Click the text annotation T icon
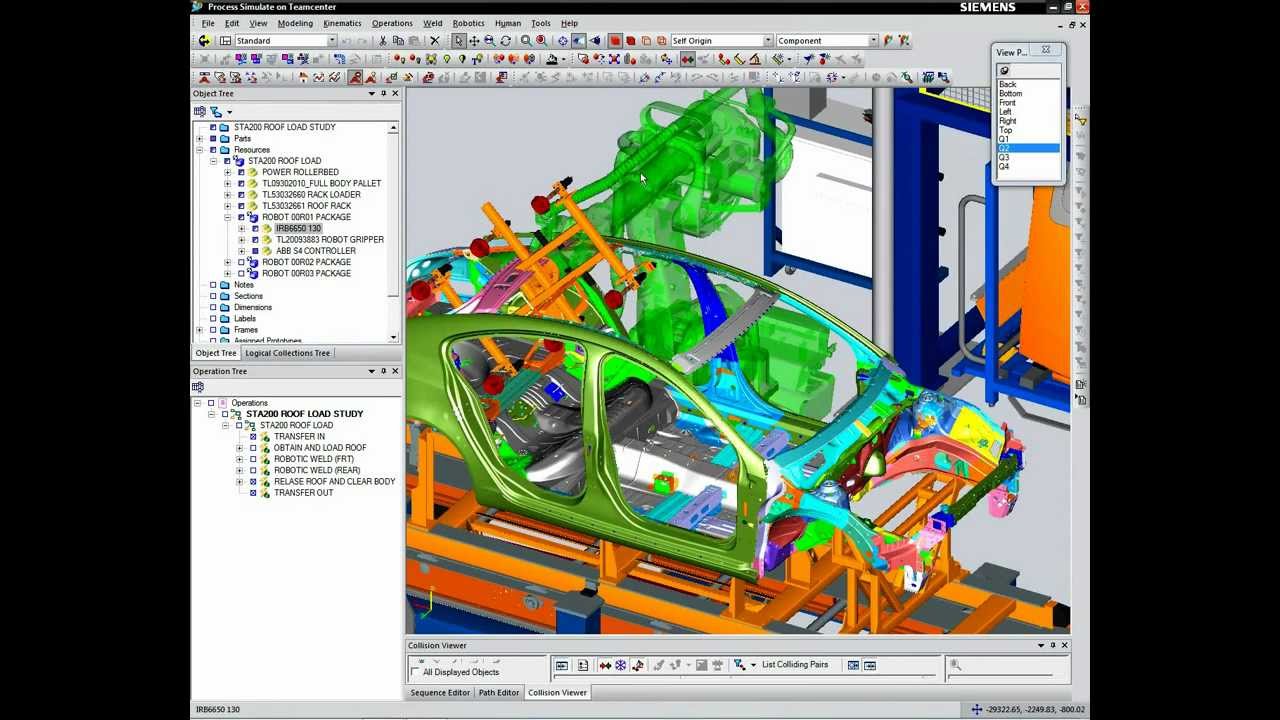This screenshot has width=1280, height=720. click(x=478, y=60)
